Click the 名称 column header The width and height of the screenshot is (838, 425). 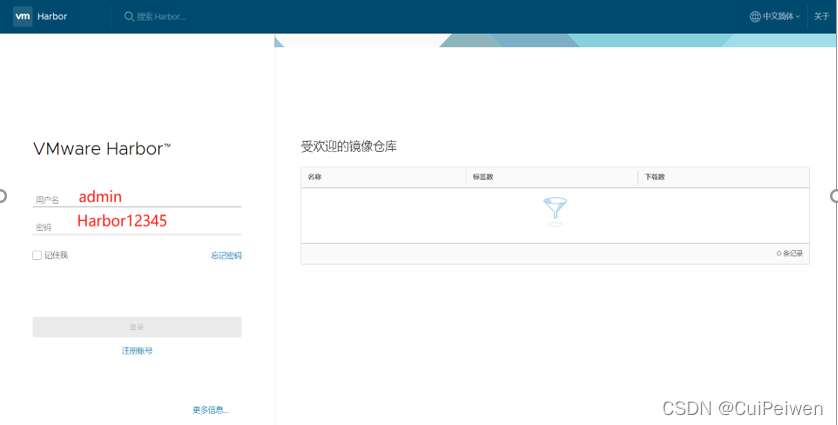click(x=315, y=177)
